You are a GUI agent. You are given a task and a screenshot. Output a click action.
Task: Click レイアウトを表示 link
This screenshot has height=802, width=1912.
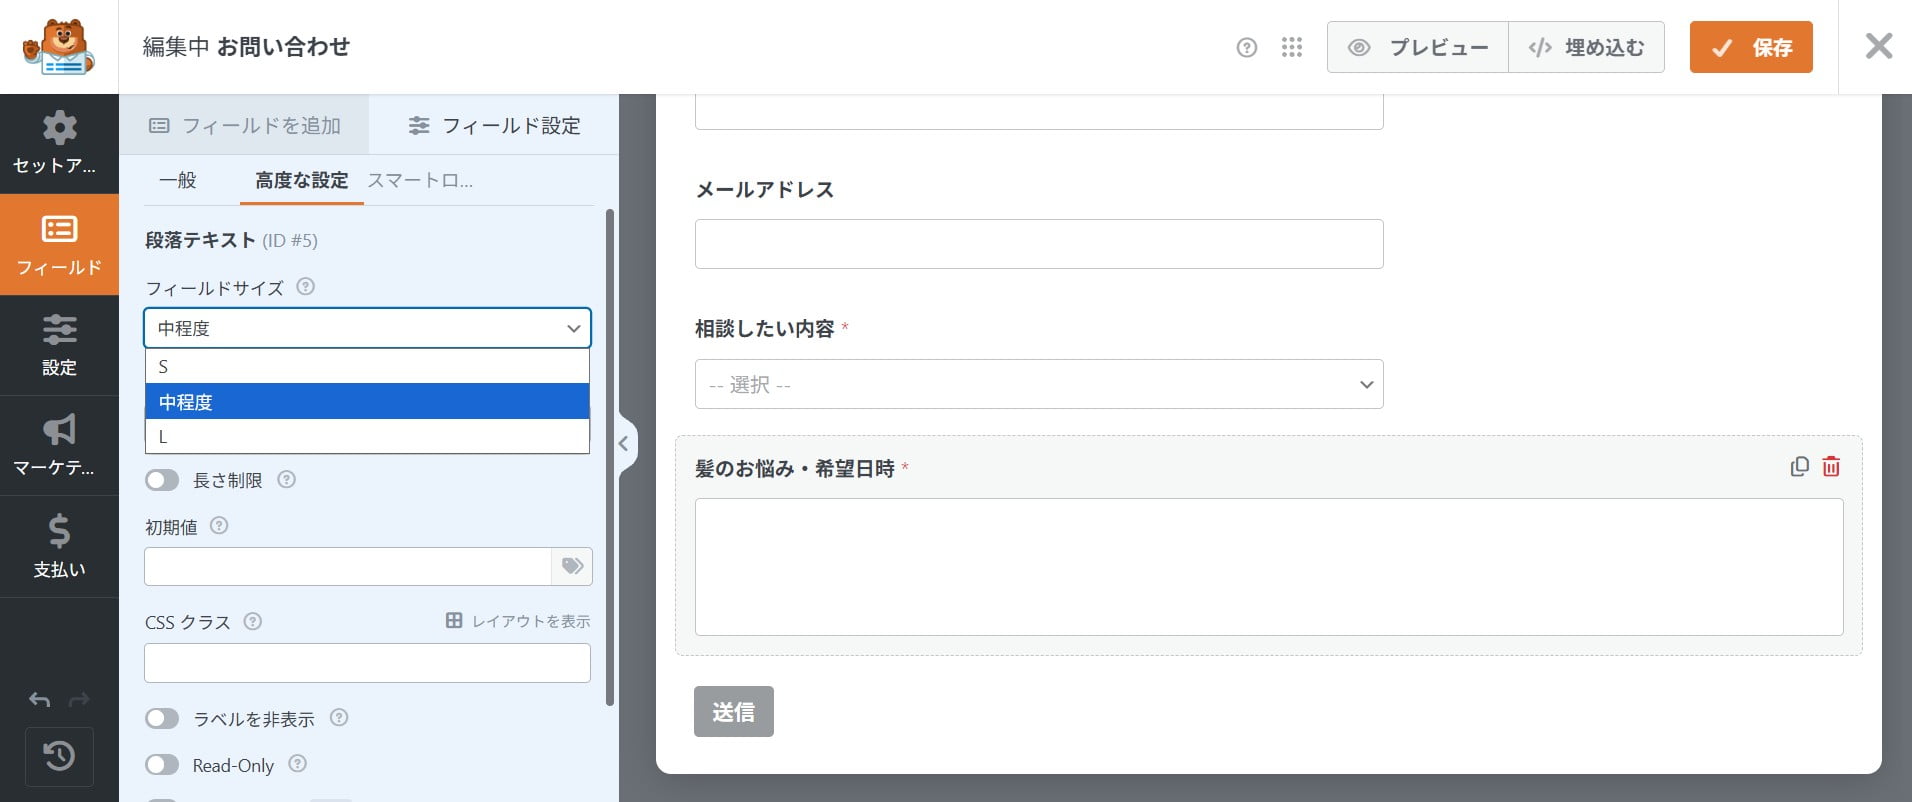pos(518,621)
